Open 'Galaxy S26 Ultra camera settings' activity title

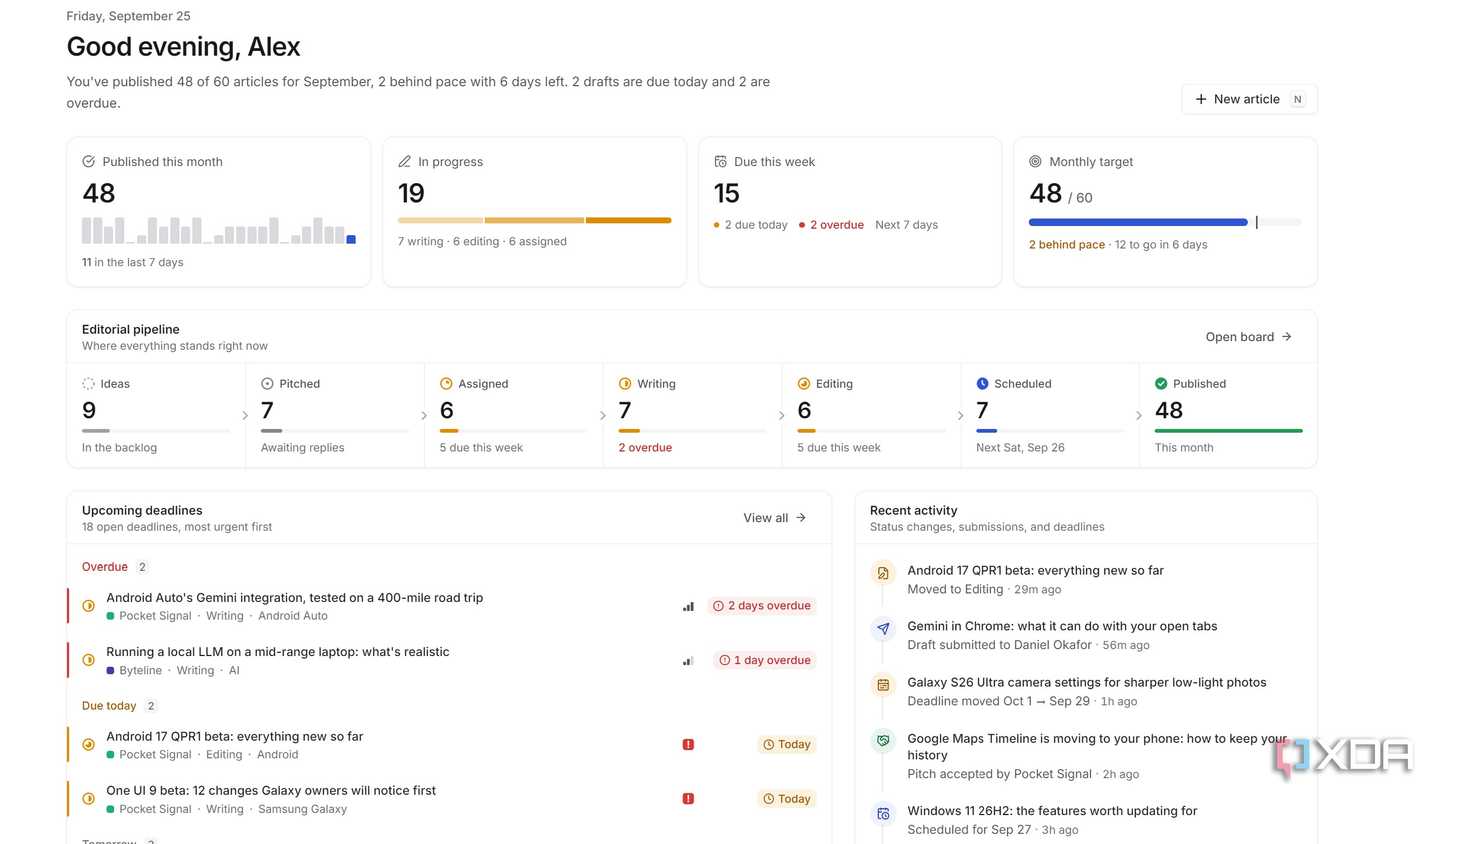click(x=1087, y=683)
